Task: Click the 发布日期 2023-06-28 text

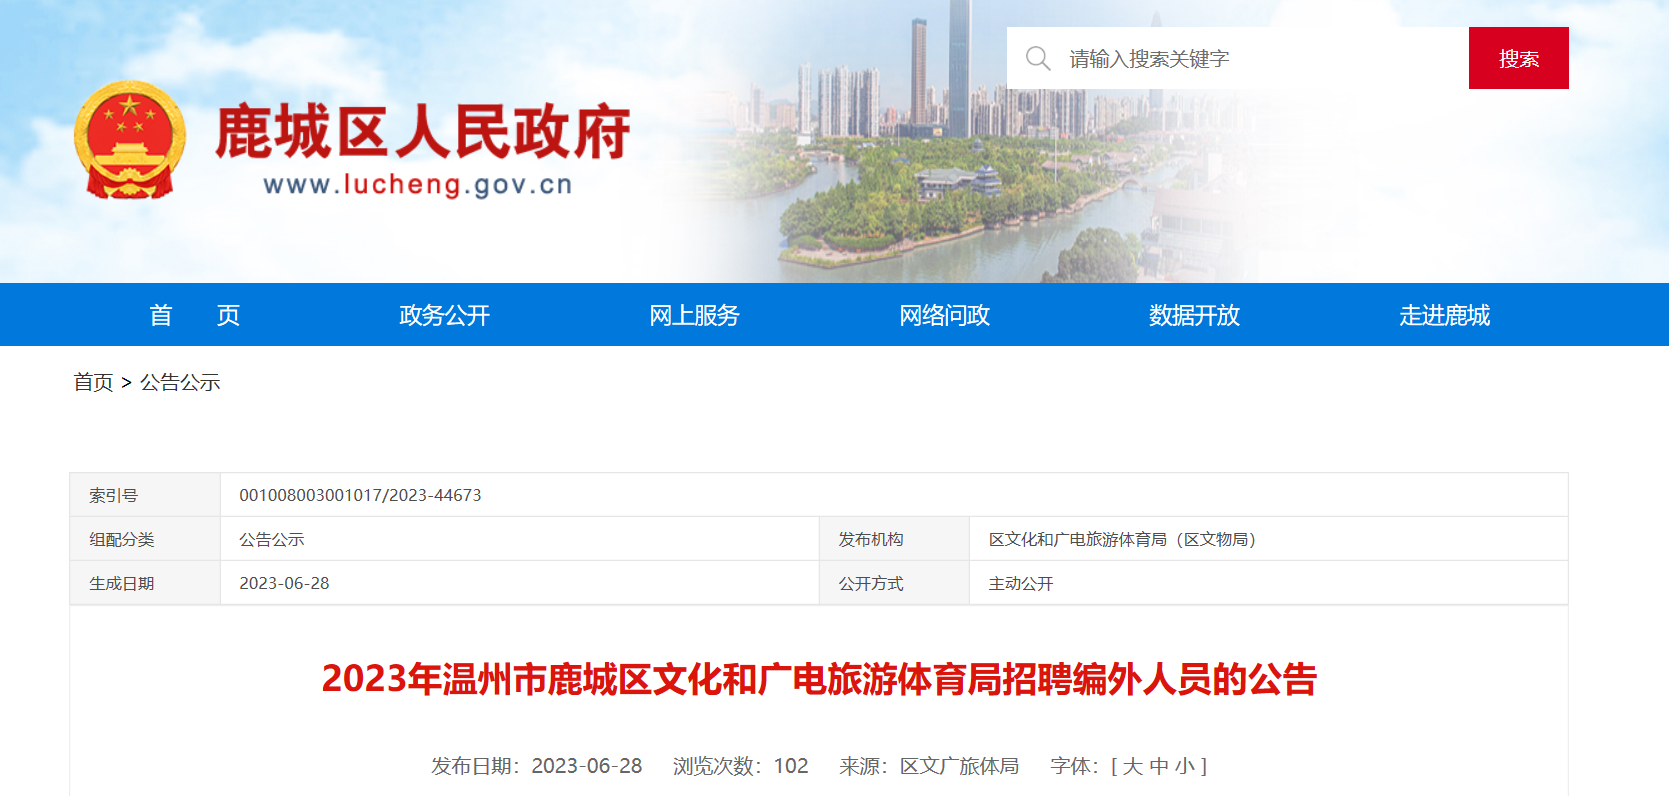Action: pos(537,766)
